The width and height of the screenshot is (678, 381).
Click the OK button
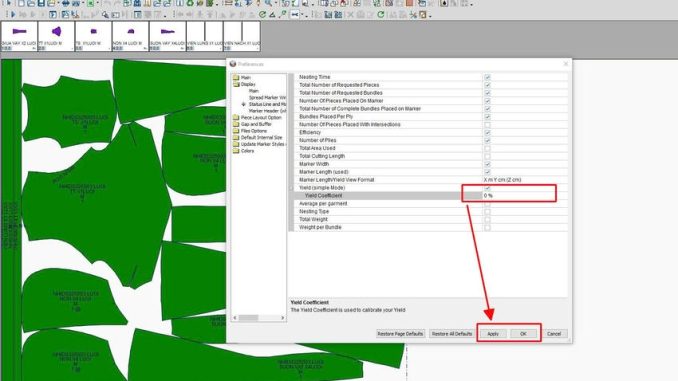point(523,334)
